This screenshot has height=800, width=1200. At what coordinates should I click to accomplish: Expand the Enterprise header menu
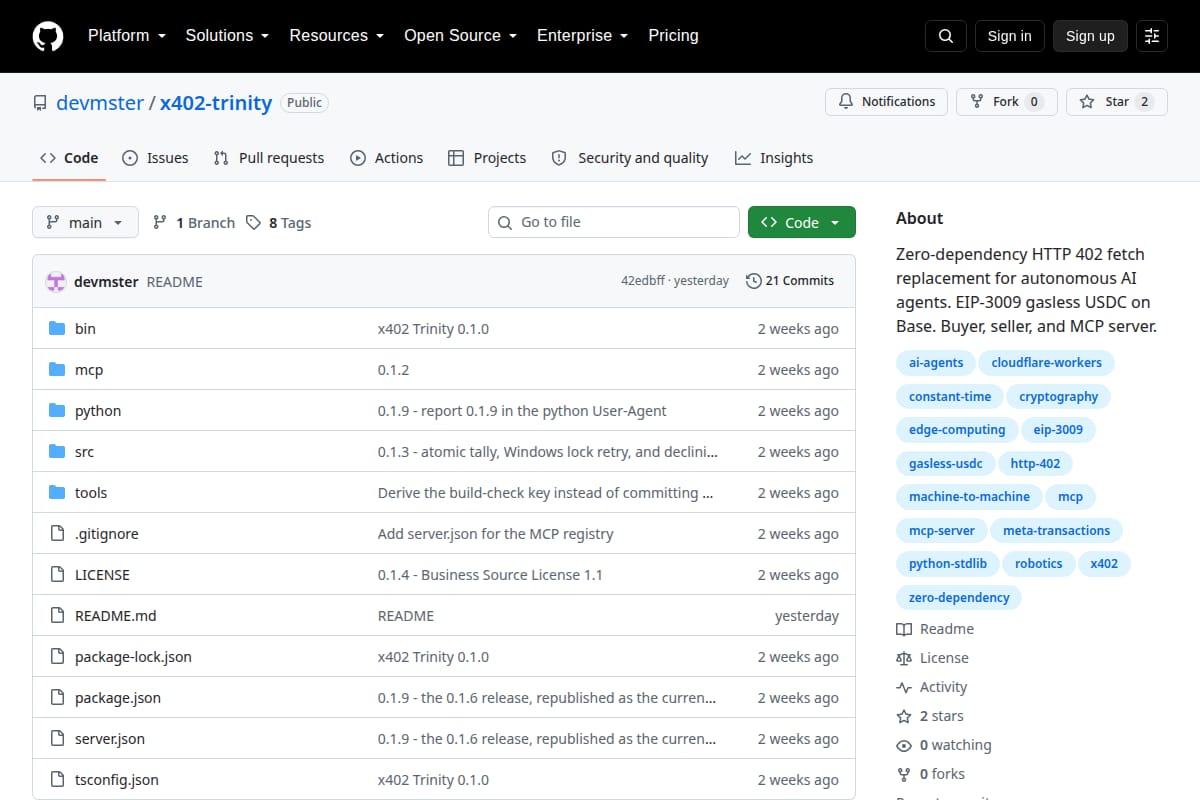tap(582, 35)
